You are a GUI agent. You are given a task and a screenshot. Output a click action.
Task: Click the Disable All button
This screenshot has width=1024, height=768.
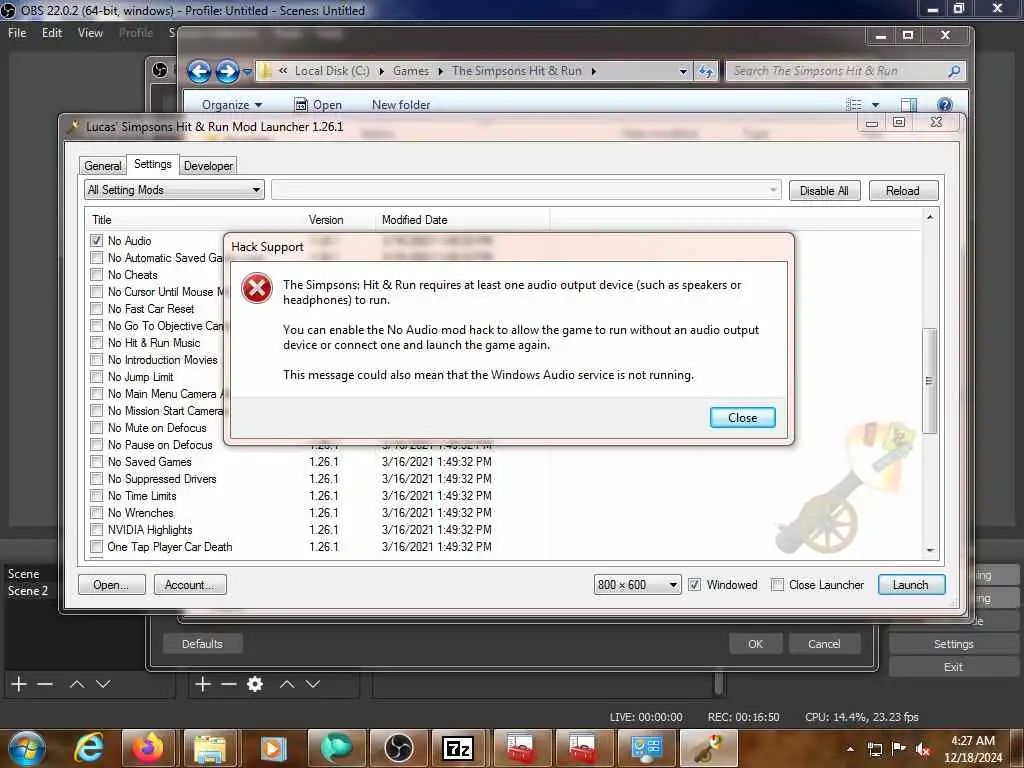pyautogui.click(x=824, y=191)
